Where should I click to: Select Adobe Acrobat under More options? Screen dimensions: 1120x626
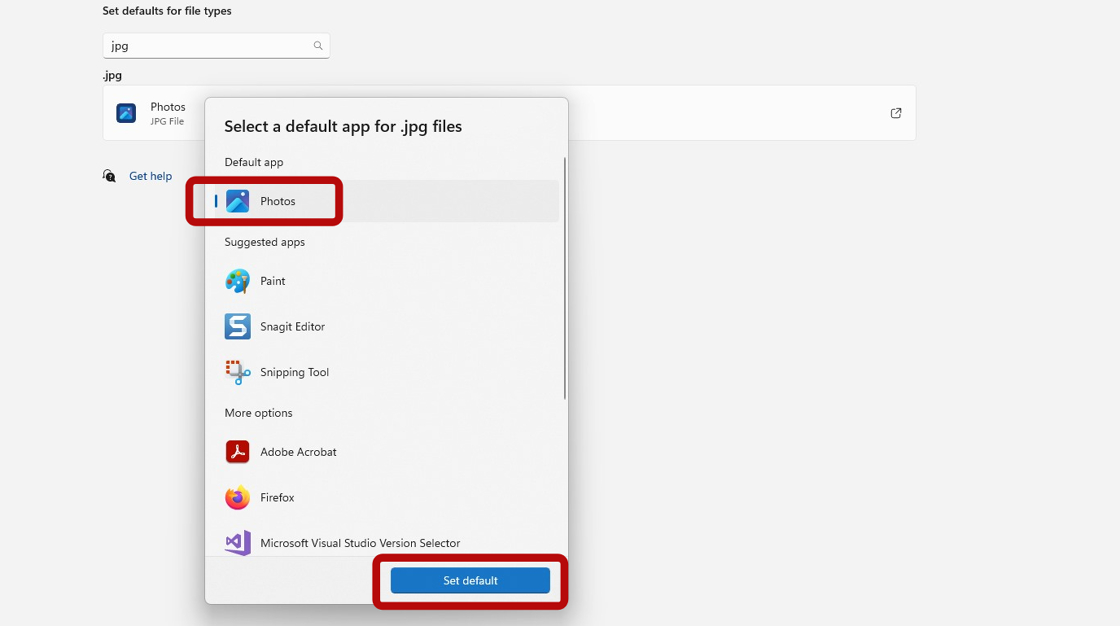386,452
